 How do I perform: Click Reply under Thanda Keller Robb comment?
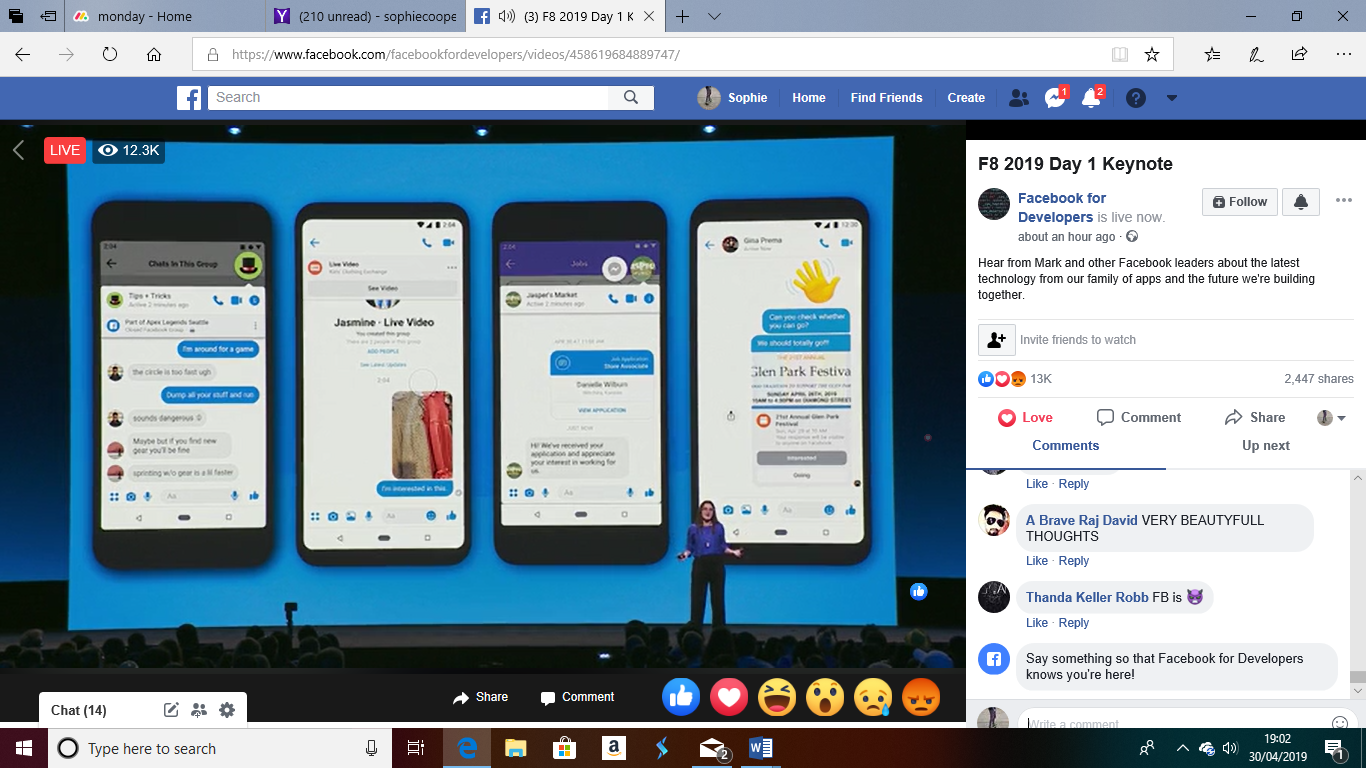[x=1074, y=623]
